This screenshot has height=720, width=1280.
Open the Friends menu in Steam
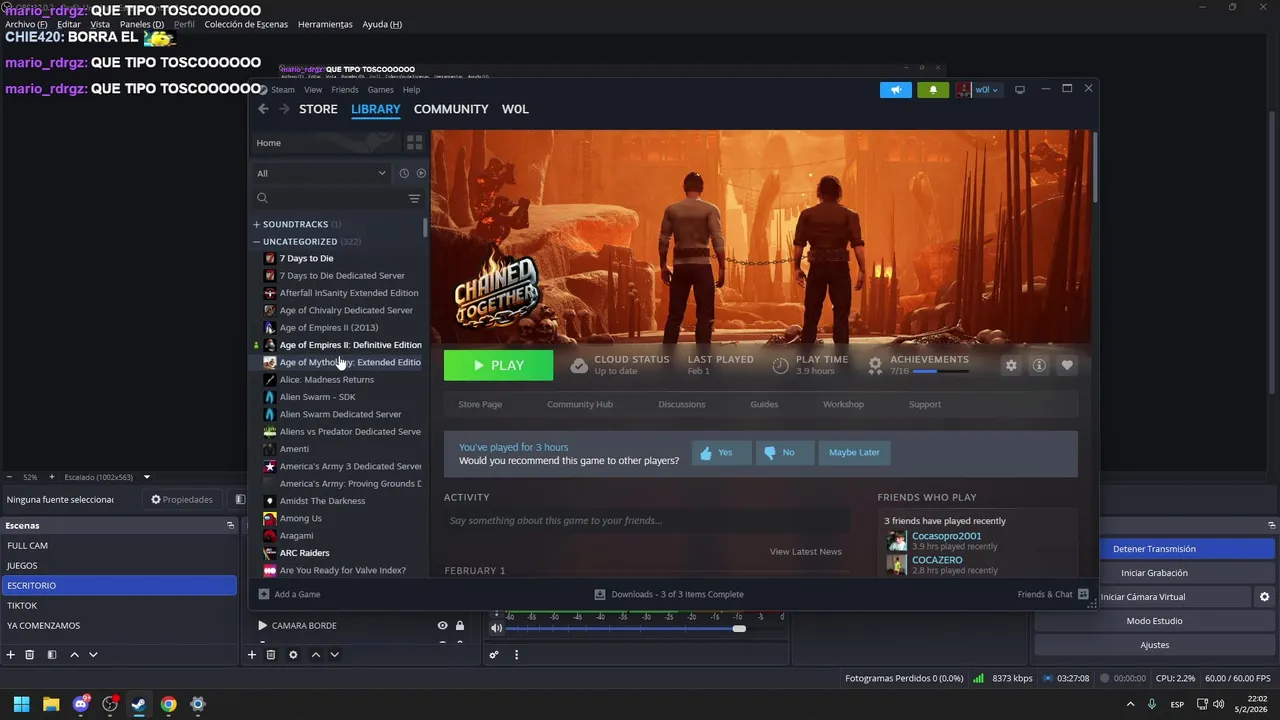pyautogui.click(x=345, y=90)
